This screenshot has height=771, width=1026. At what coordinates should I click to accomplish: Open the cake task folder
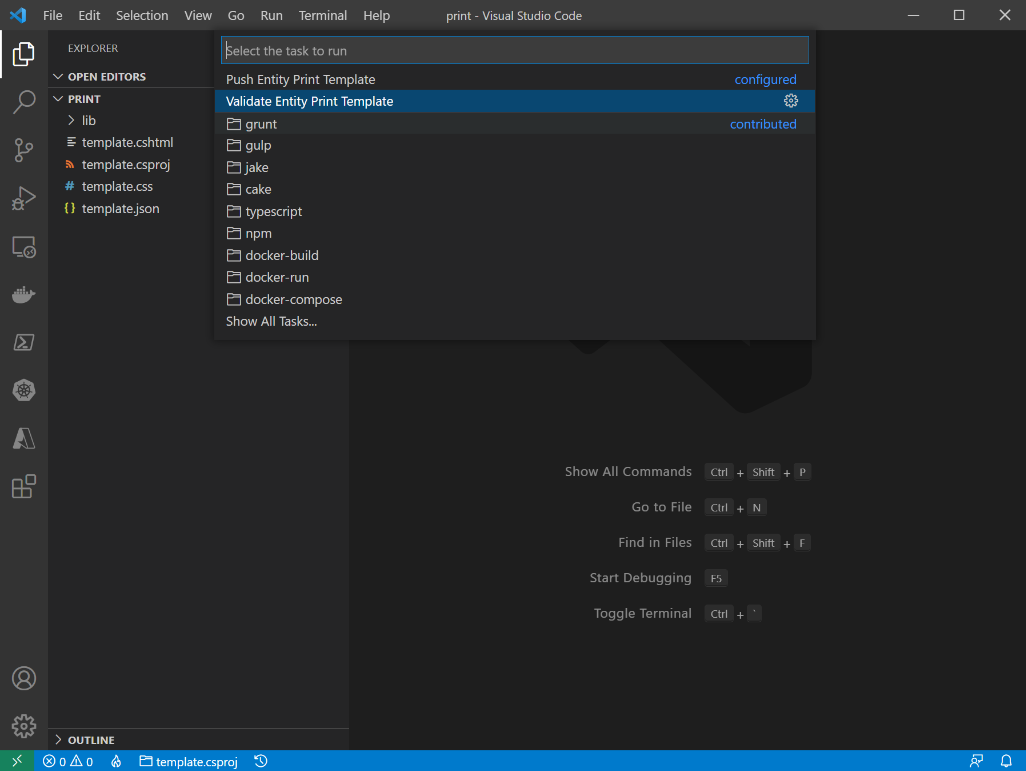pyautogui.click(x=515, y=189)
